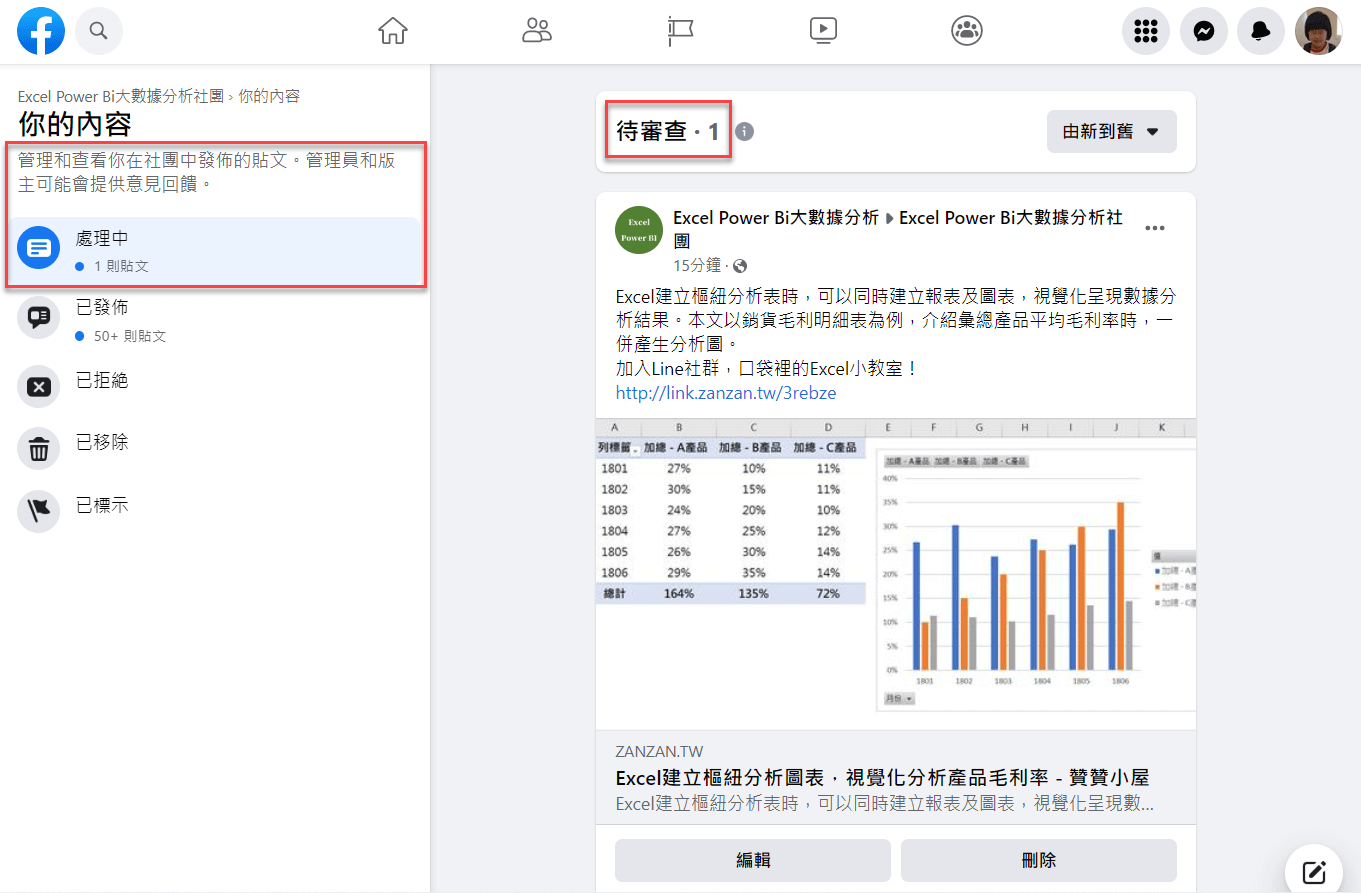
Task: Click the 15分鐘 post timestamp
Action: point(697,265)
